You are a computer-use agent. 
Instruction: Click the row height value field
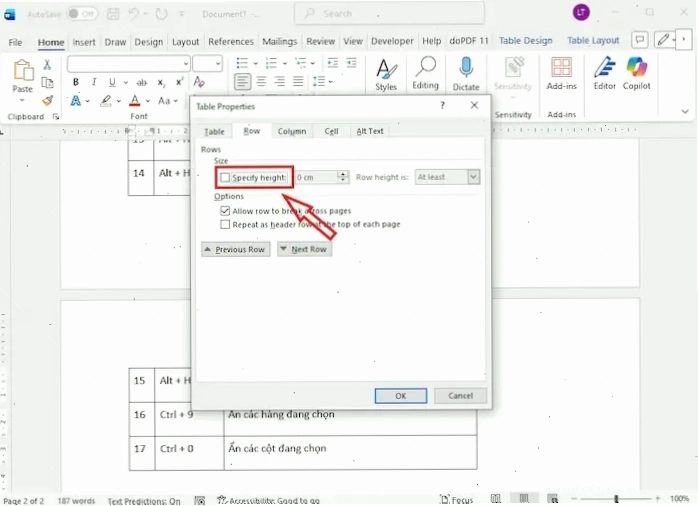coord(316,177)
